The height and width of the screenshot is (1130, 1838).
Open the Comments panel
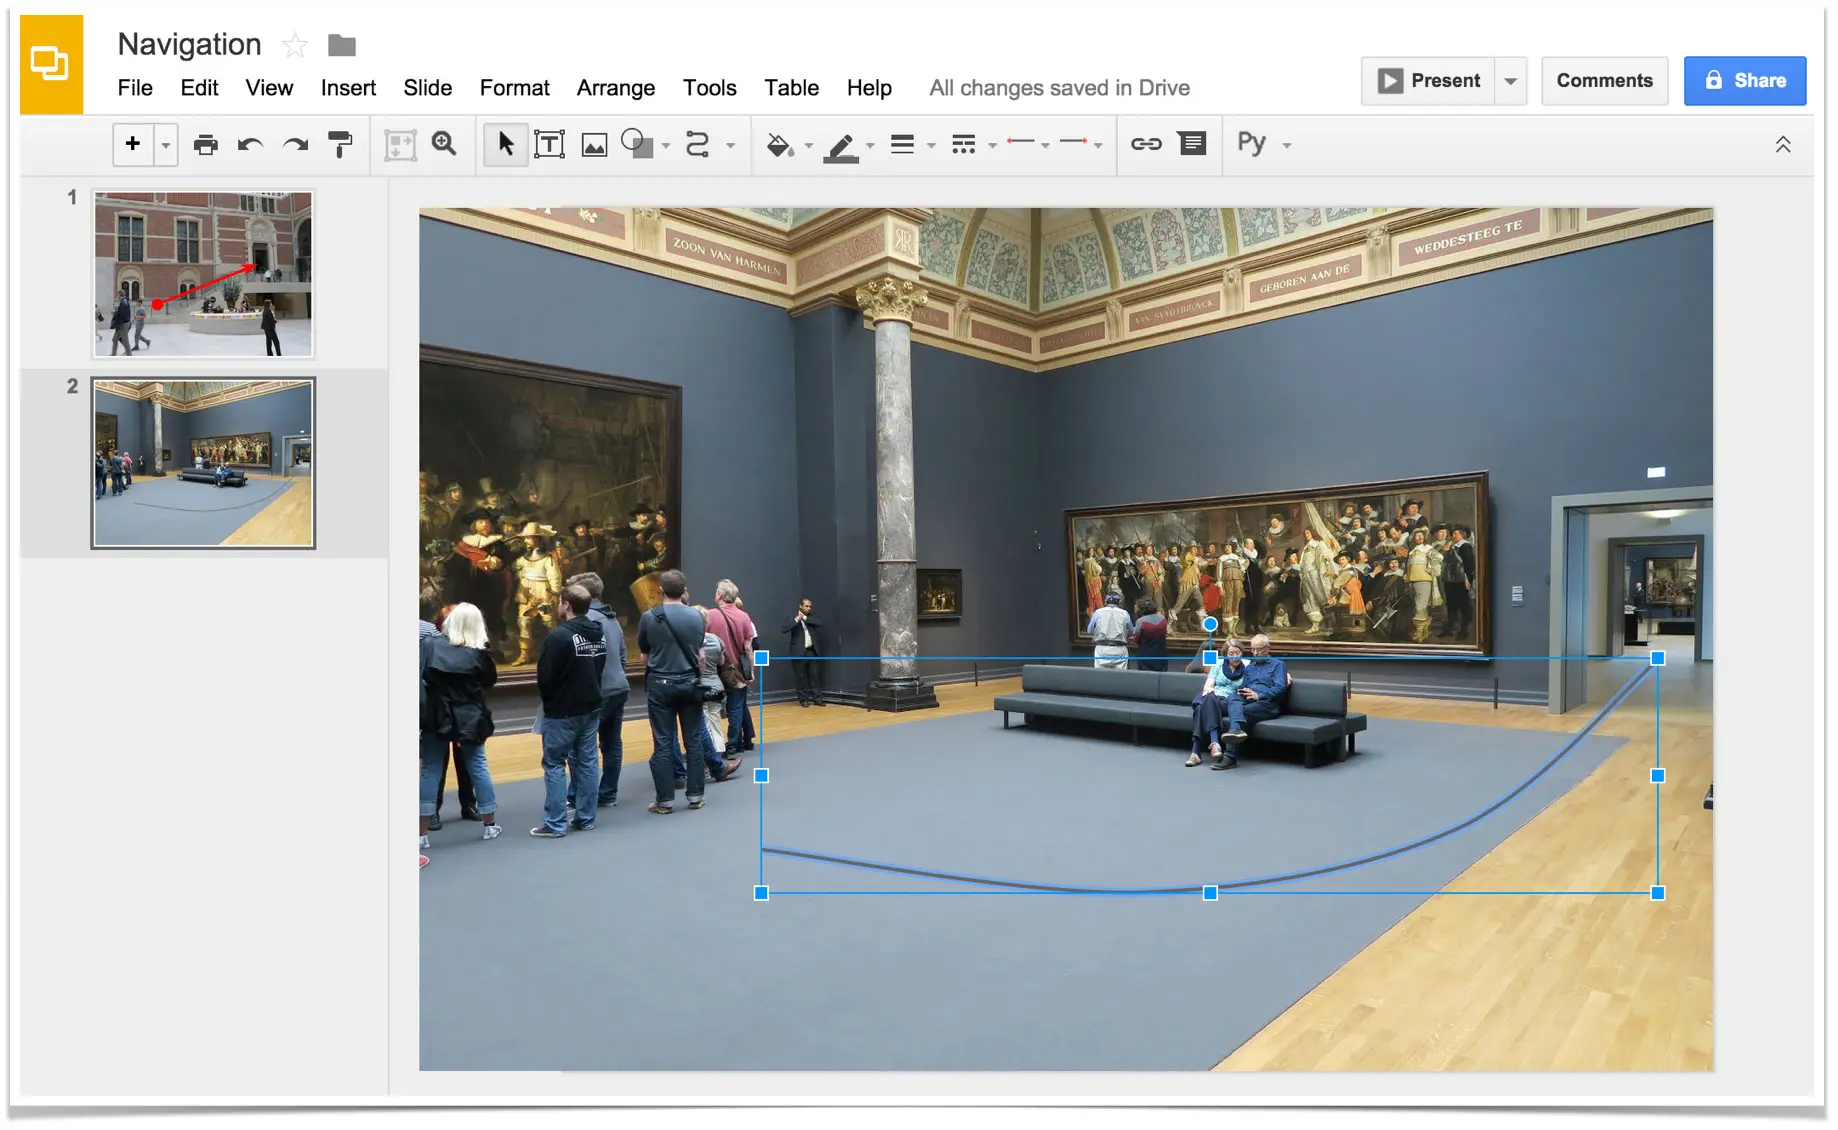click(x=1604, y=81)
